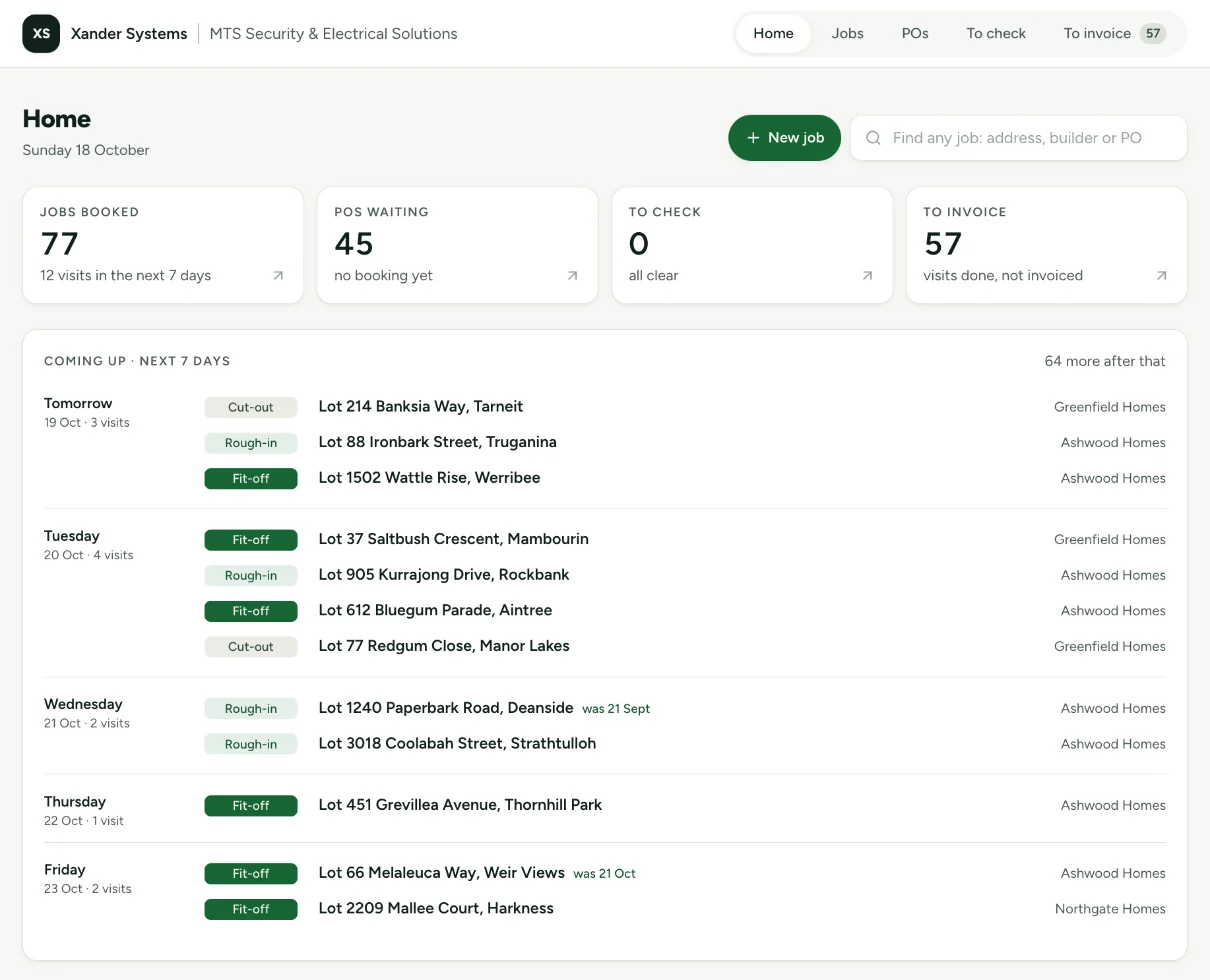Click the Fit-off tag for Wattle Rise
The width and height of the screenshot is (1210, 980).
click(251, 479)
